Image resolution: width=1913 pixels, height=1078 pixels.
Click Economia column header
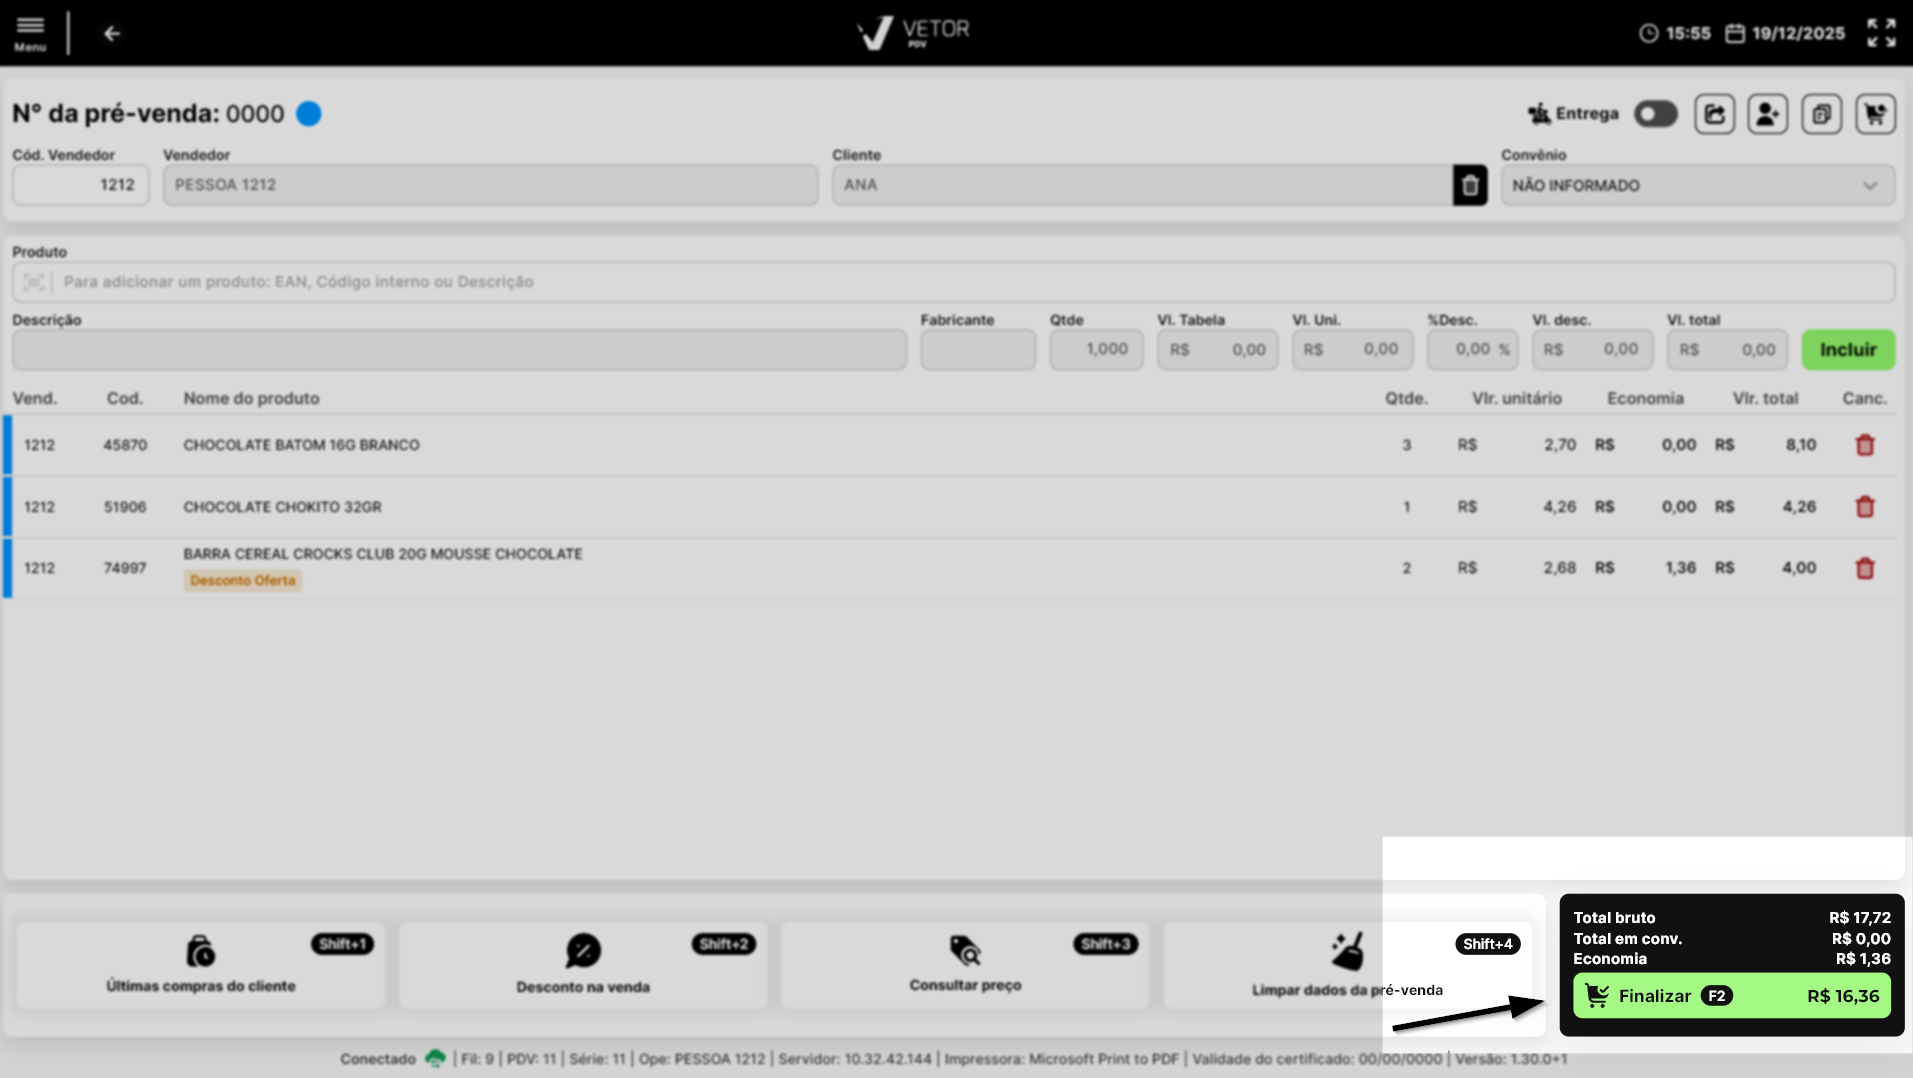(1645, 398)
